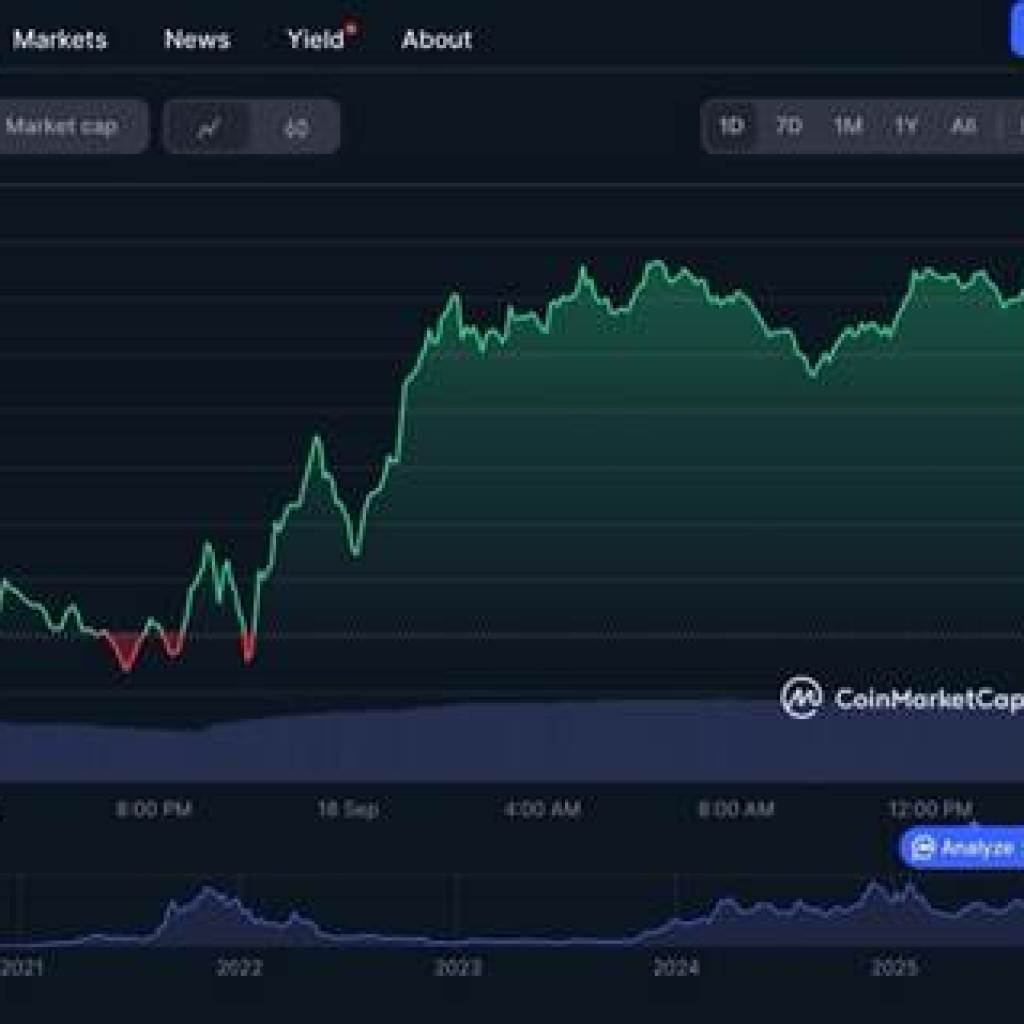Open the Markets menu
The width and height of the screenshot is (1024, 1024).
[x=61, y=40]
